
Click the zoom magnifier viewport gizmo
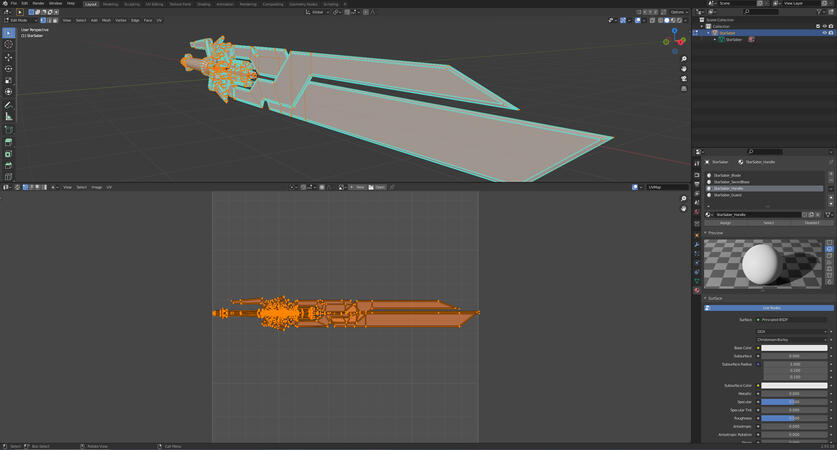(684, 59)
